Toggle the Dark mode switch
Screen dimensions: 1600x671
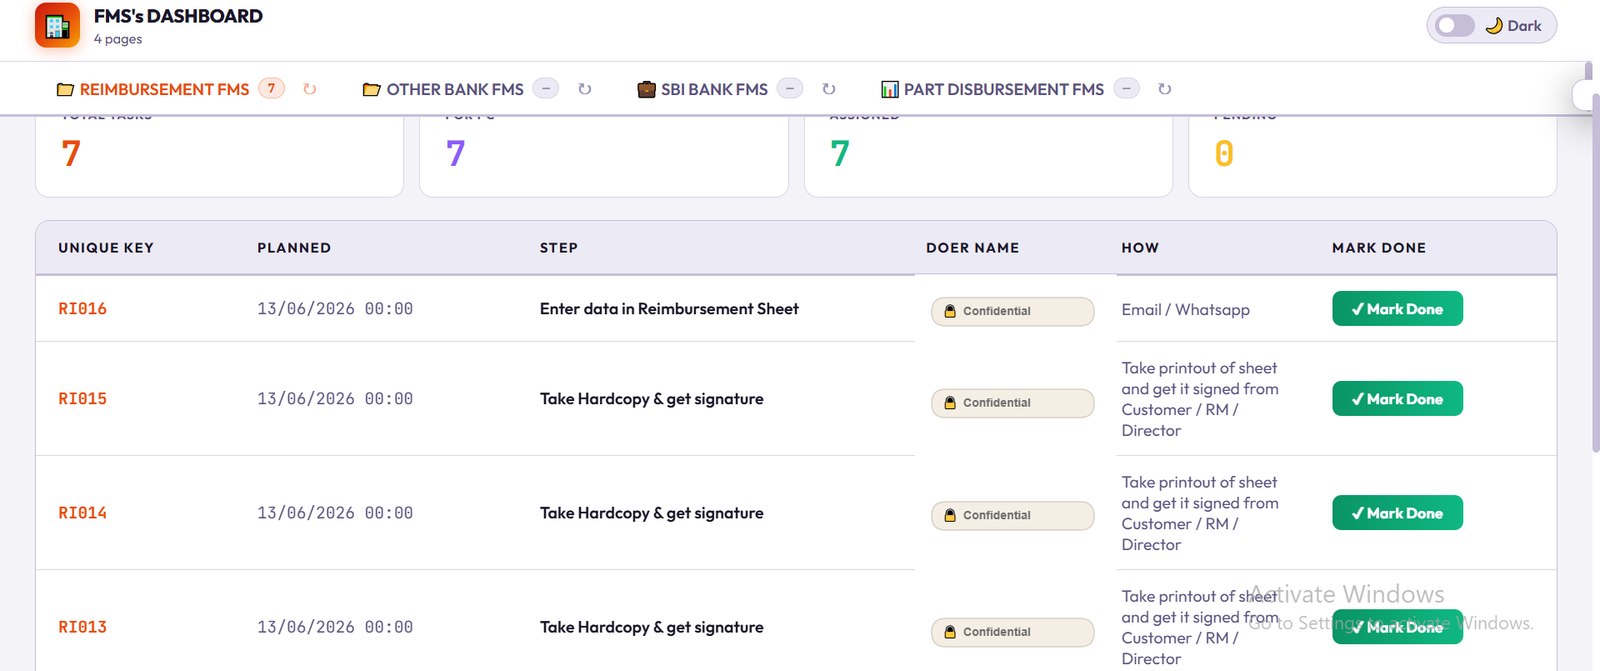tap(1455, 26)
